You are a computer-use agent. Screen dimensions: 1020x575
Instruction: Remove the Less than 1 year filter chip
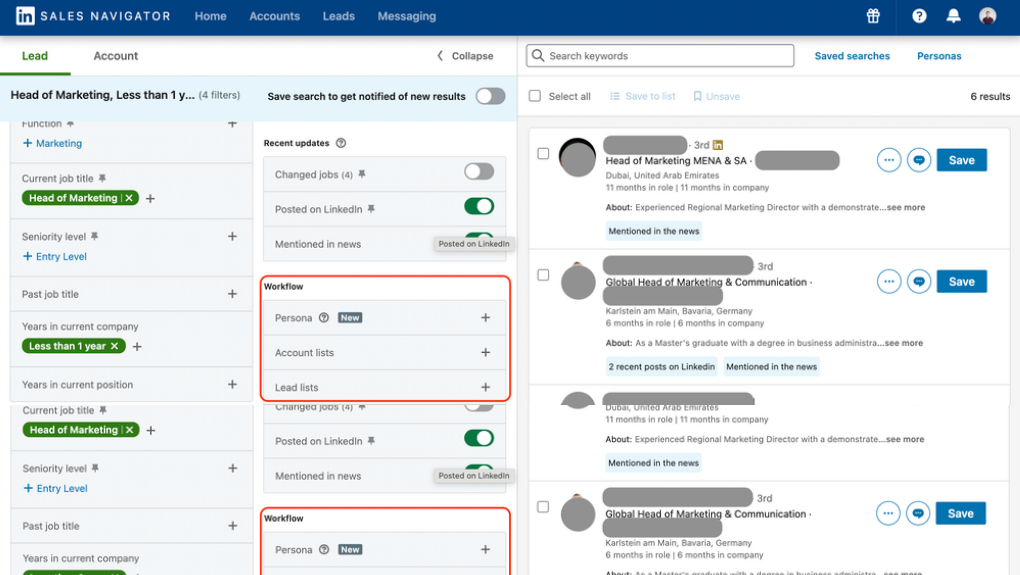click(114, 346)
